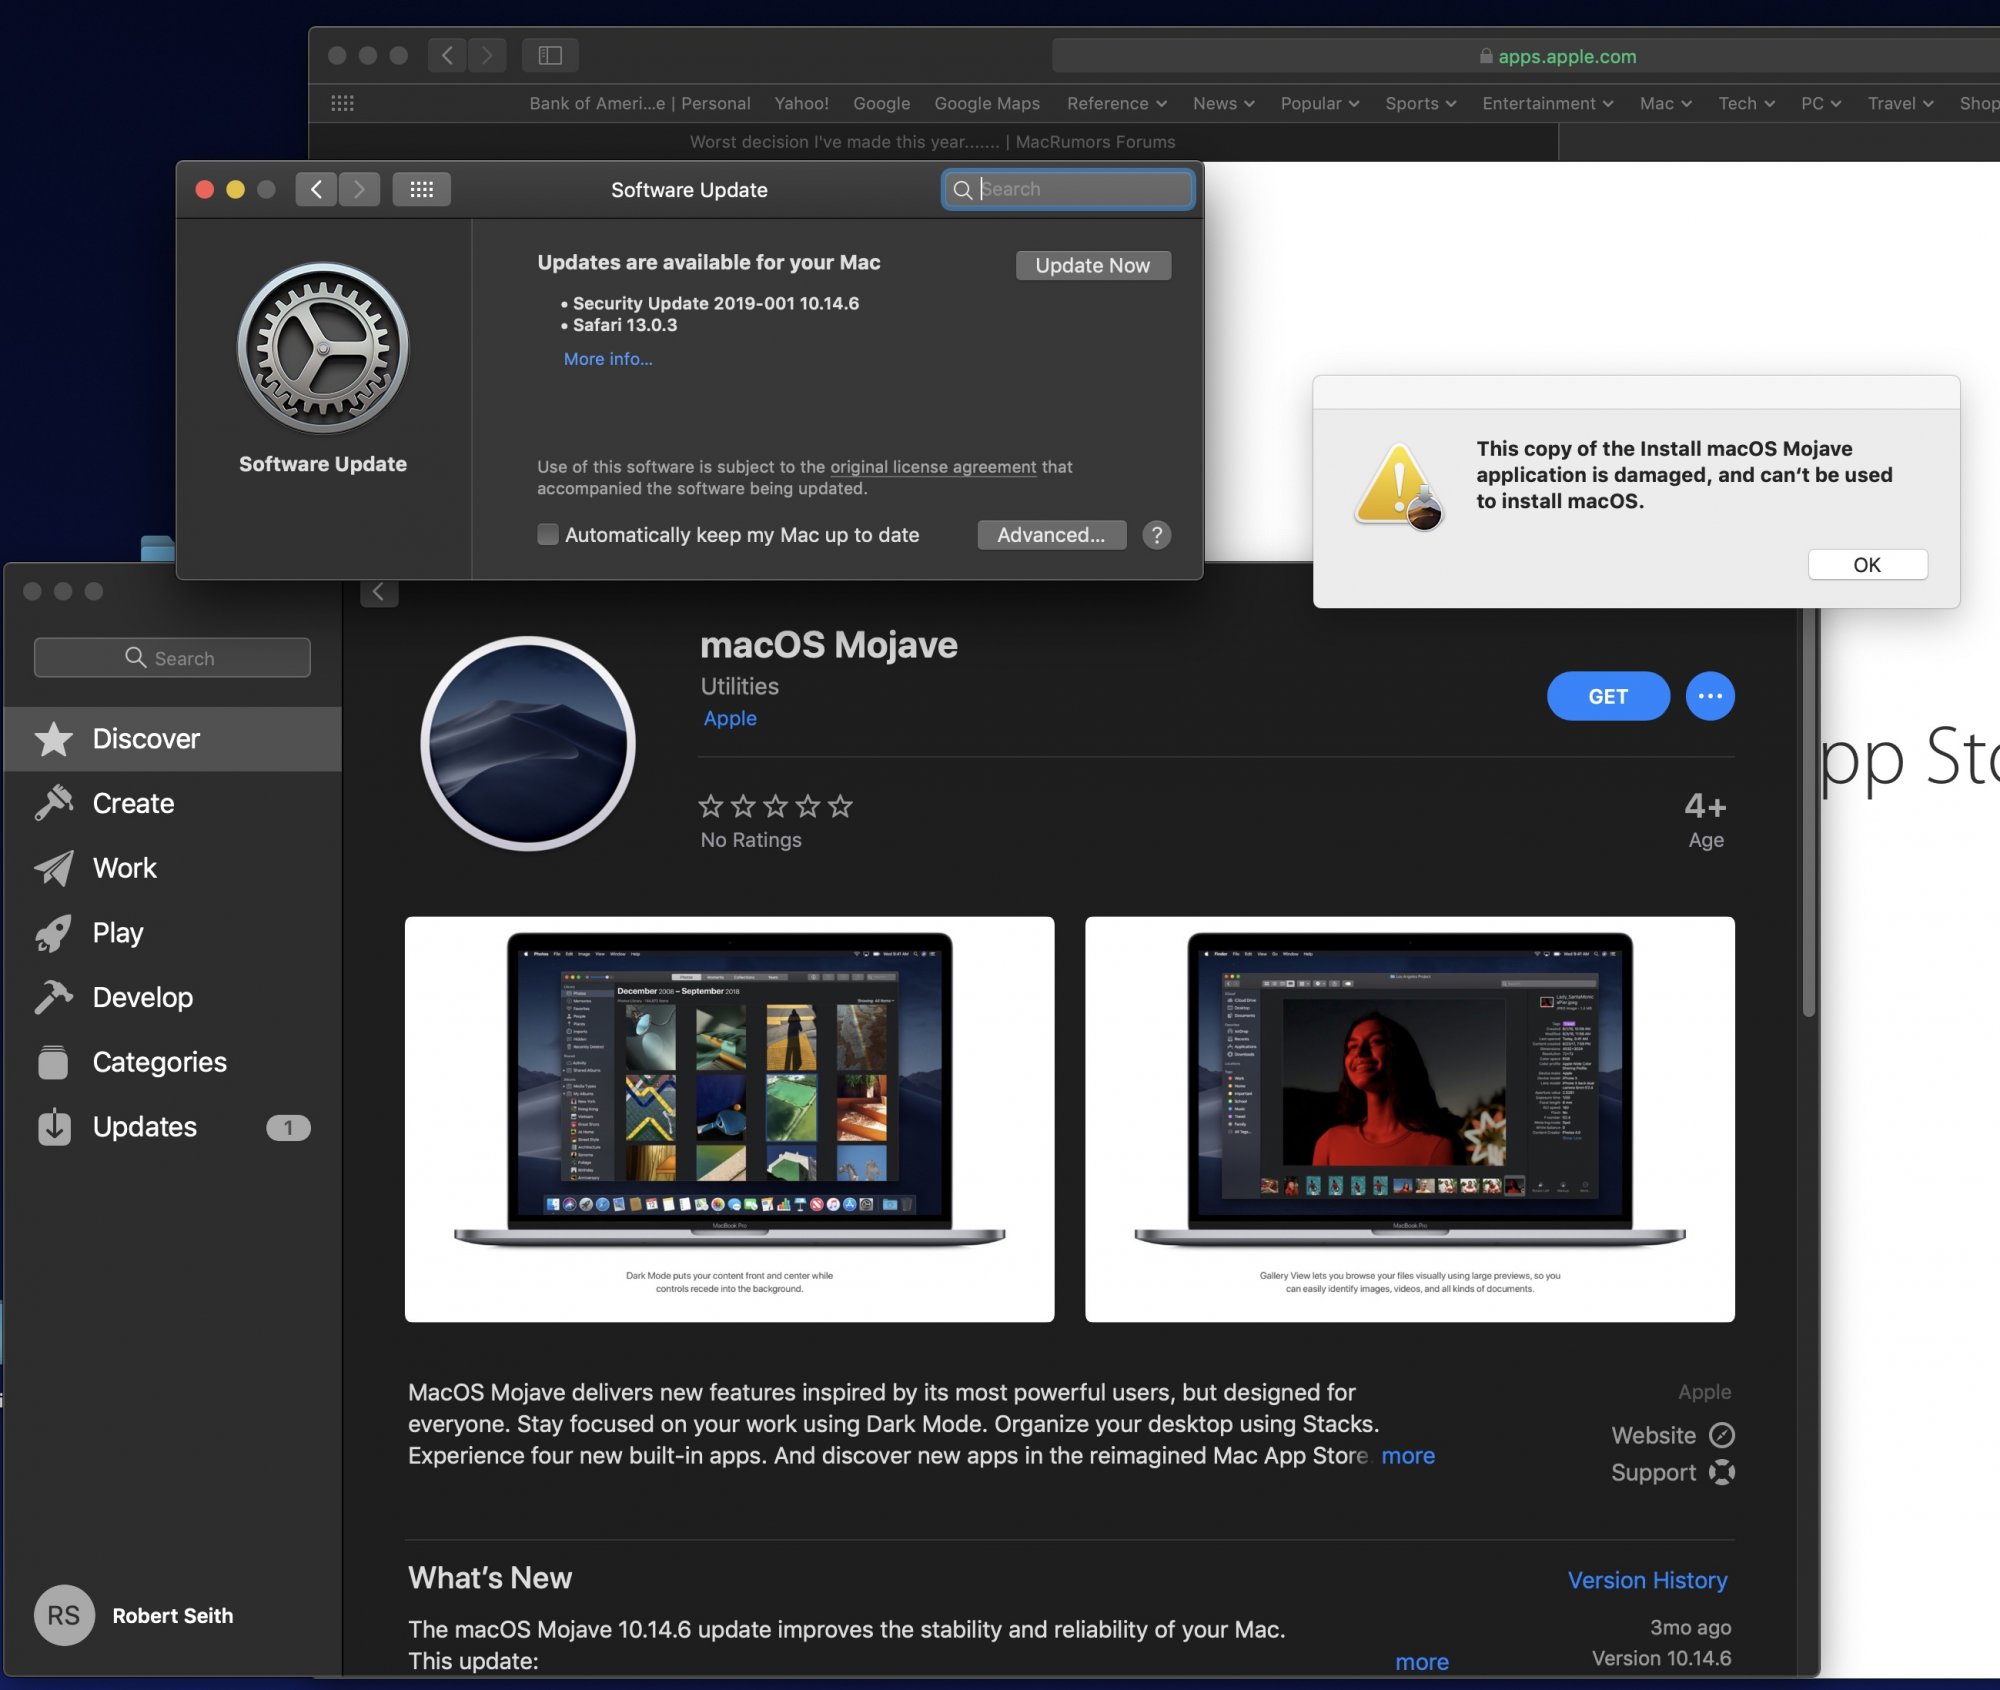Click the more options ellipsis button
The image size is (2000, 1690).
[1710, 696]
